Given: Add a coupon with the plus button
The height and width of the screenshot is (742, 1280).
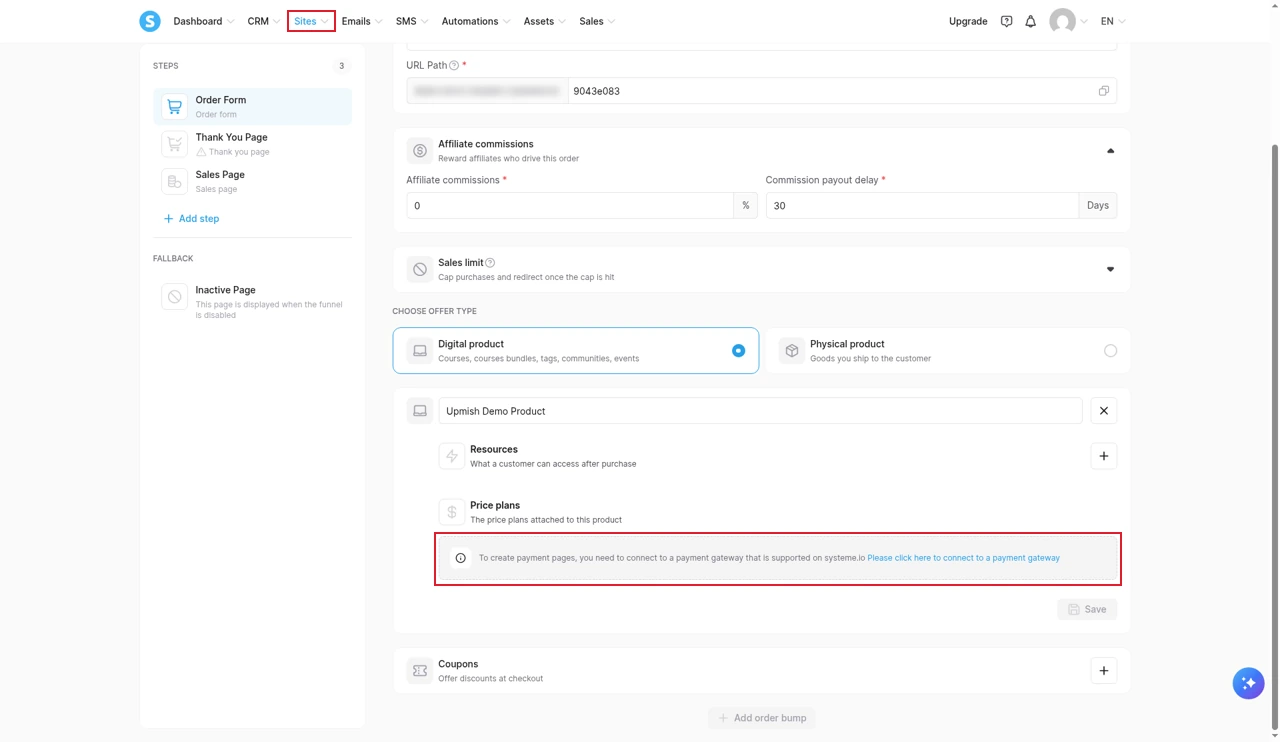Looking at the screenshot, I should 1104,671.
